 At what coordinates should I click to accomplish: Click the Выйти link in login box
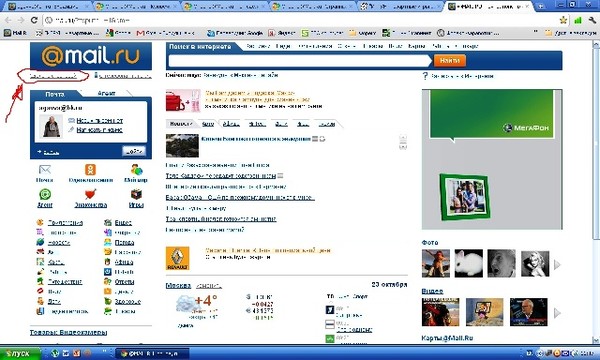tap(51, 153)
